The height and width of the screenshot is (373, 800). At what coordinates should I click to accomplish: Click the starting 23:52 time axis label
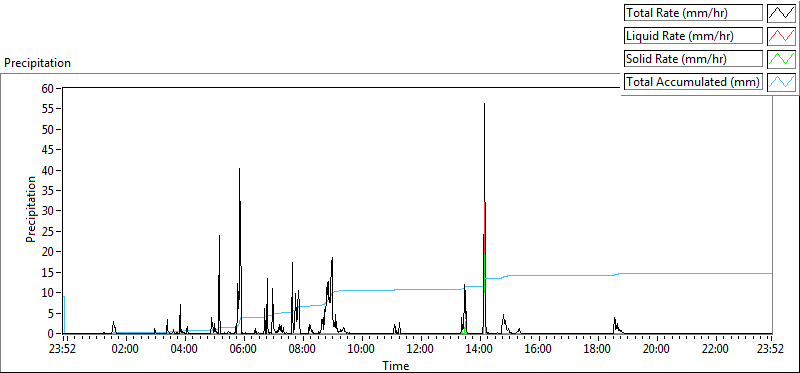coord(64,350)
